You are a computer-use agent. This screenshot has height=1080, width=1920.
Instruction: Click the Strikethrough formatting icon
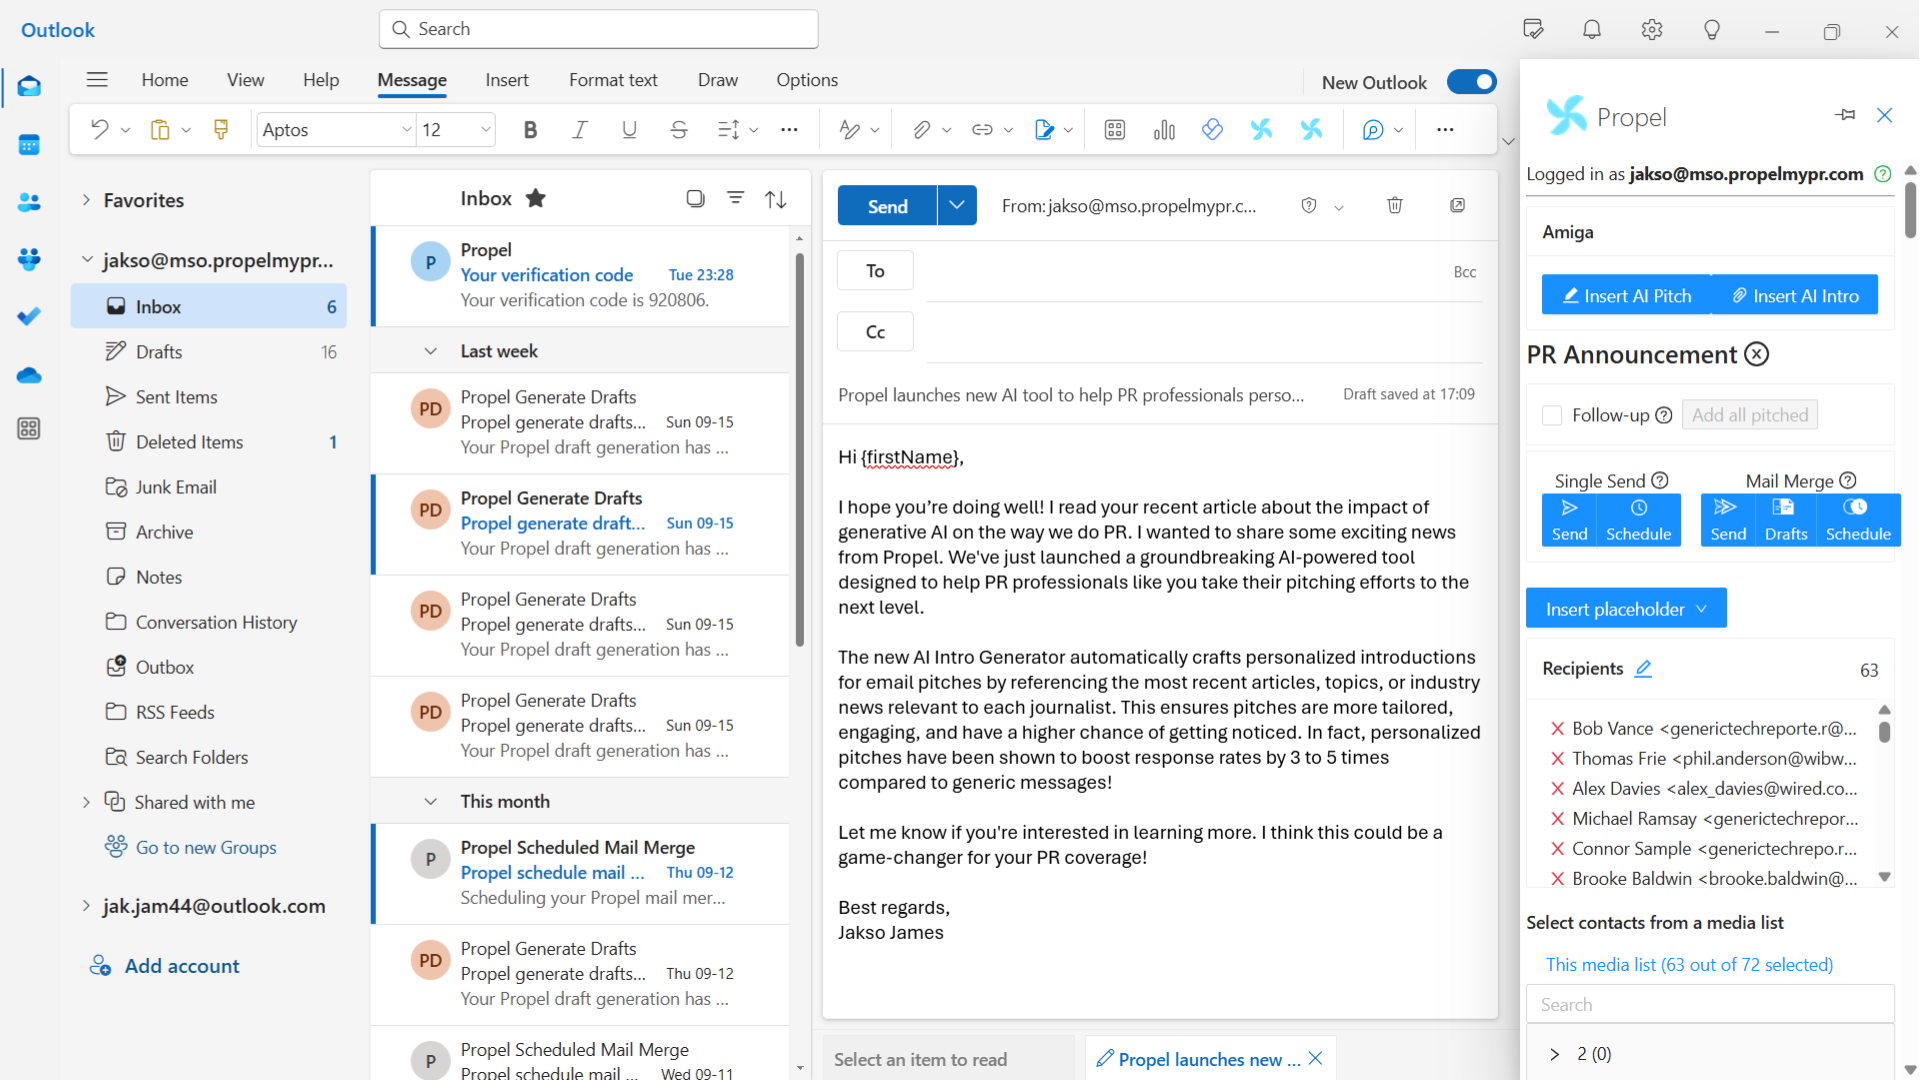click(x=679, y=130)
